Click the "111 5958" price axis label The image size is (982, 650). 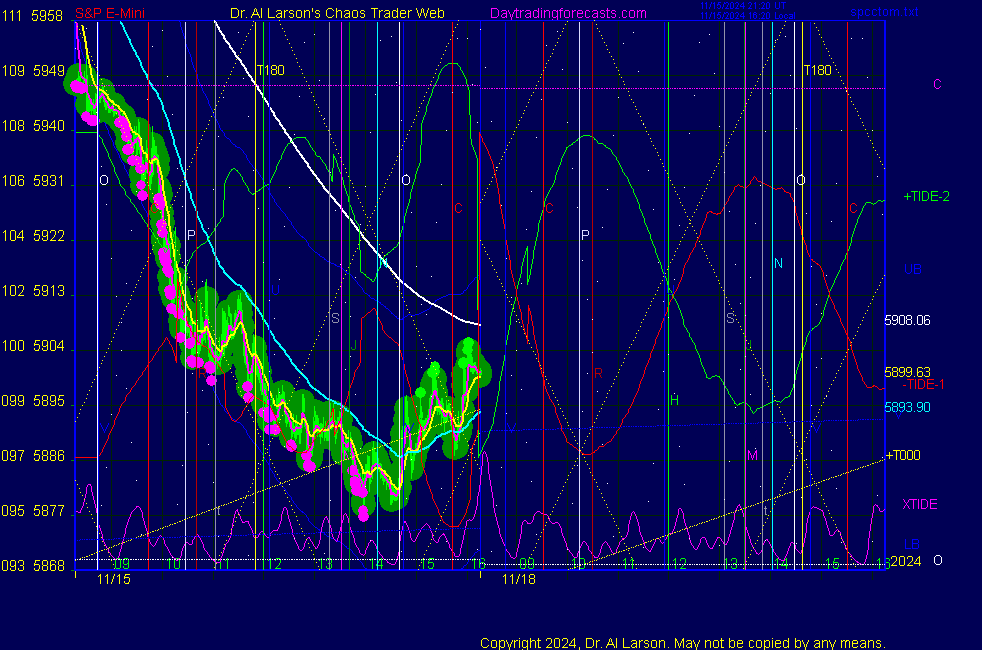(32, 16)
